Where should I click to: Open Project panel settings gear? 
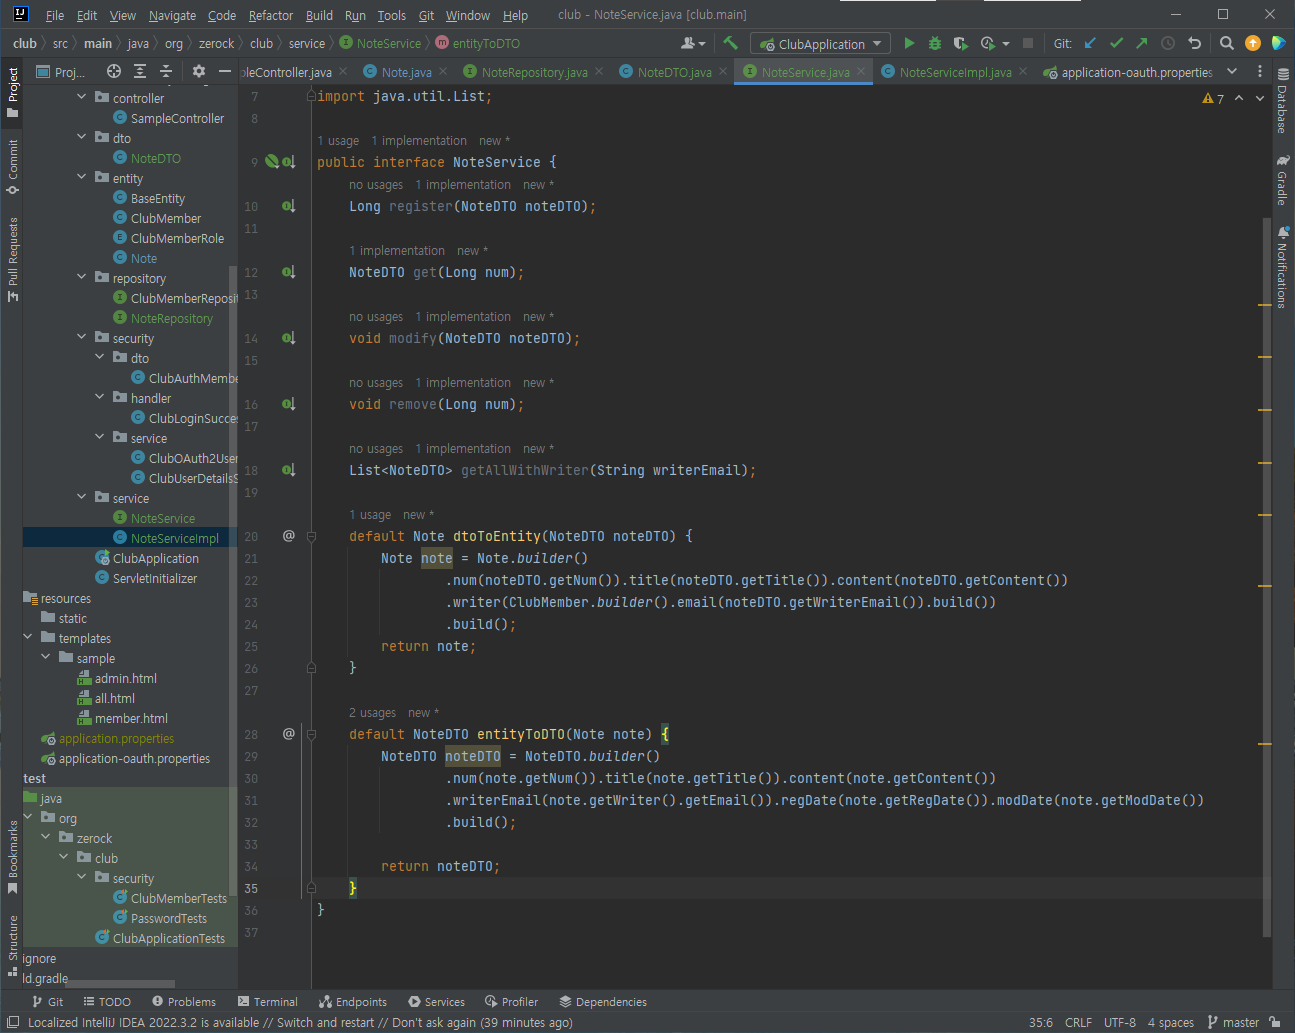tap(198, 71)
